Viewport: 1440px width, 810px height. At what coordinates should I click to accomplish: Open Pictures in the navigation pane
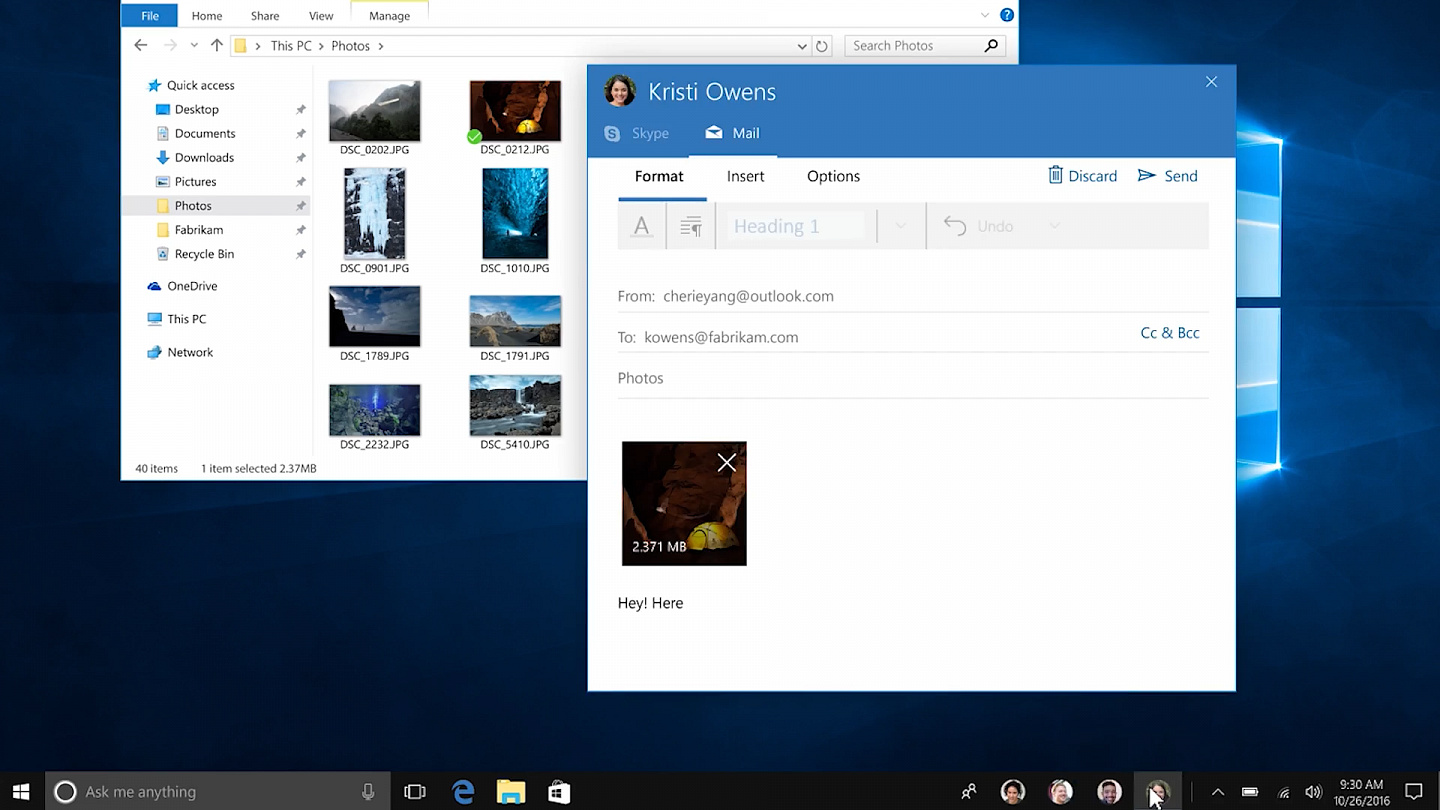point(186,182)
